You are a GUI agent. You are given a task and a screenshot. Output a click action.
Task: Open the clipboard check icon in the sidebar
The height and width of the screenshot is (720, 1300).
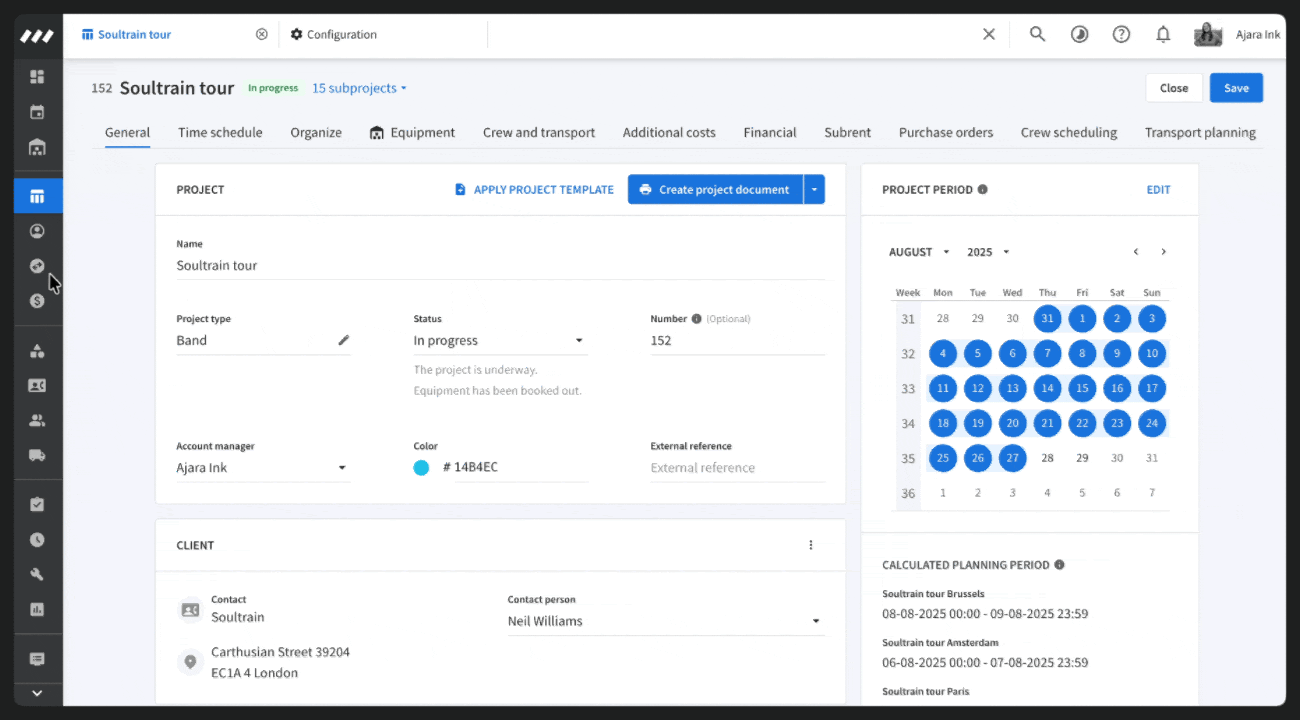[38, 505]
